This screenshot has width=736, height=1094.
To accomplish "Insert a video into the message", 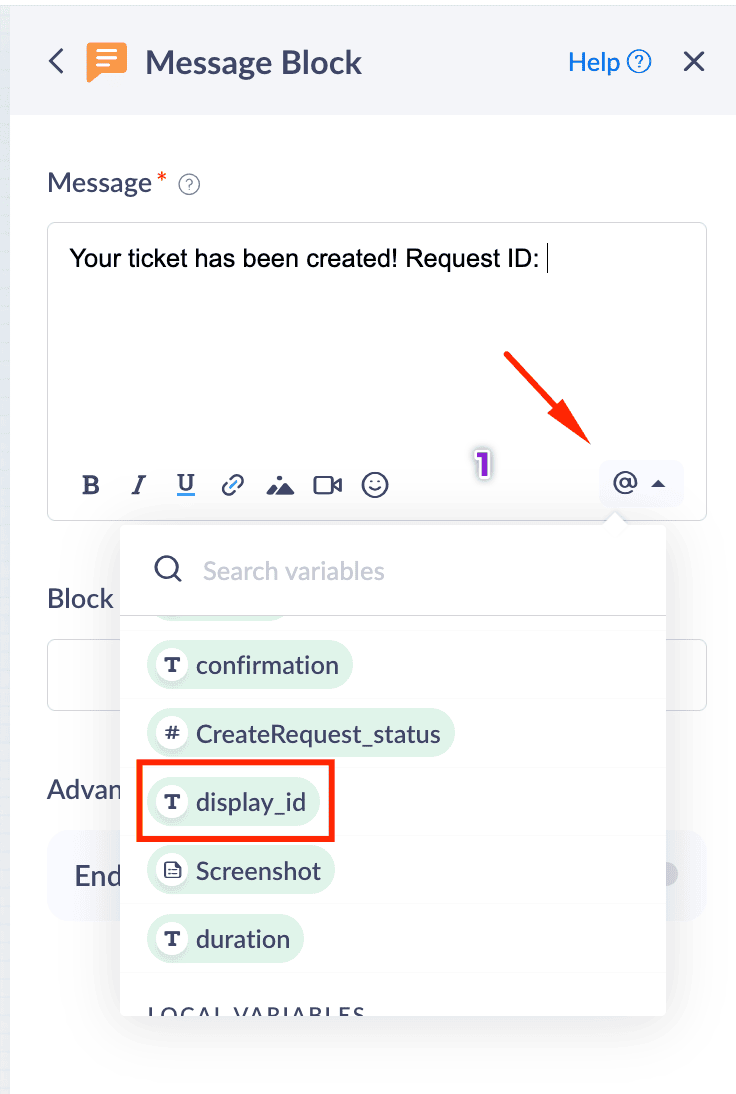I will coord(327,485).
